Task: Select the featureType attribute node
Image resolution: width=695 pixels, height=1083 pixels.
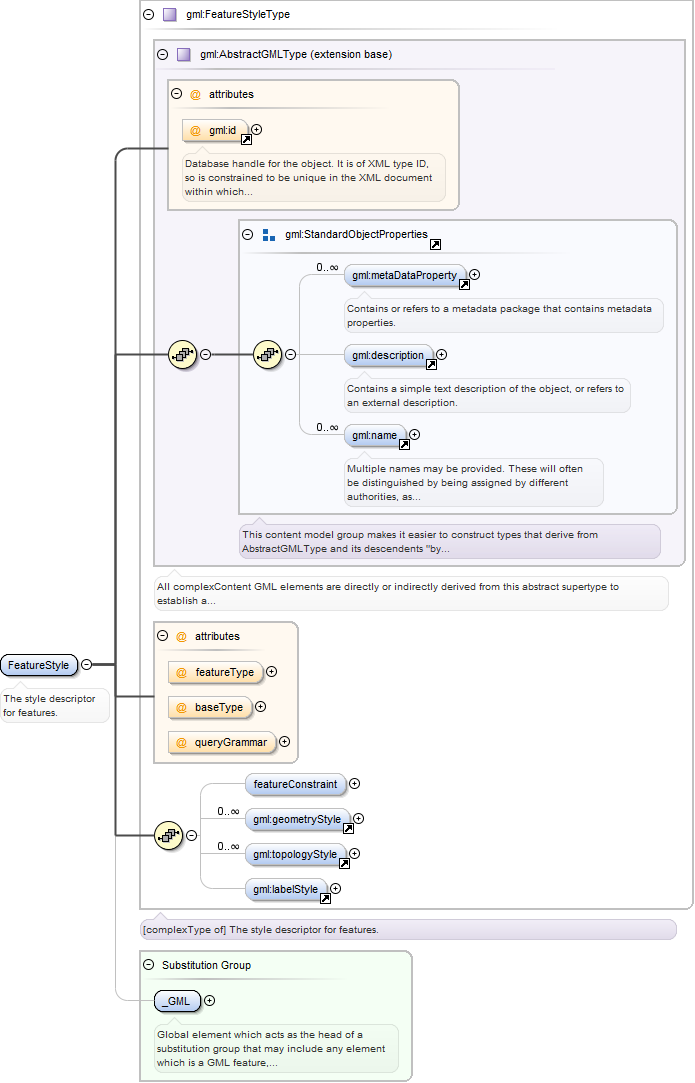Action: [216, 672]
